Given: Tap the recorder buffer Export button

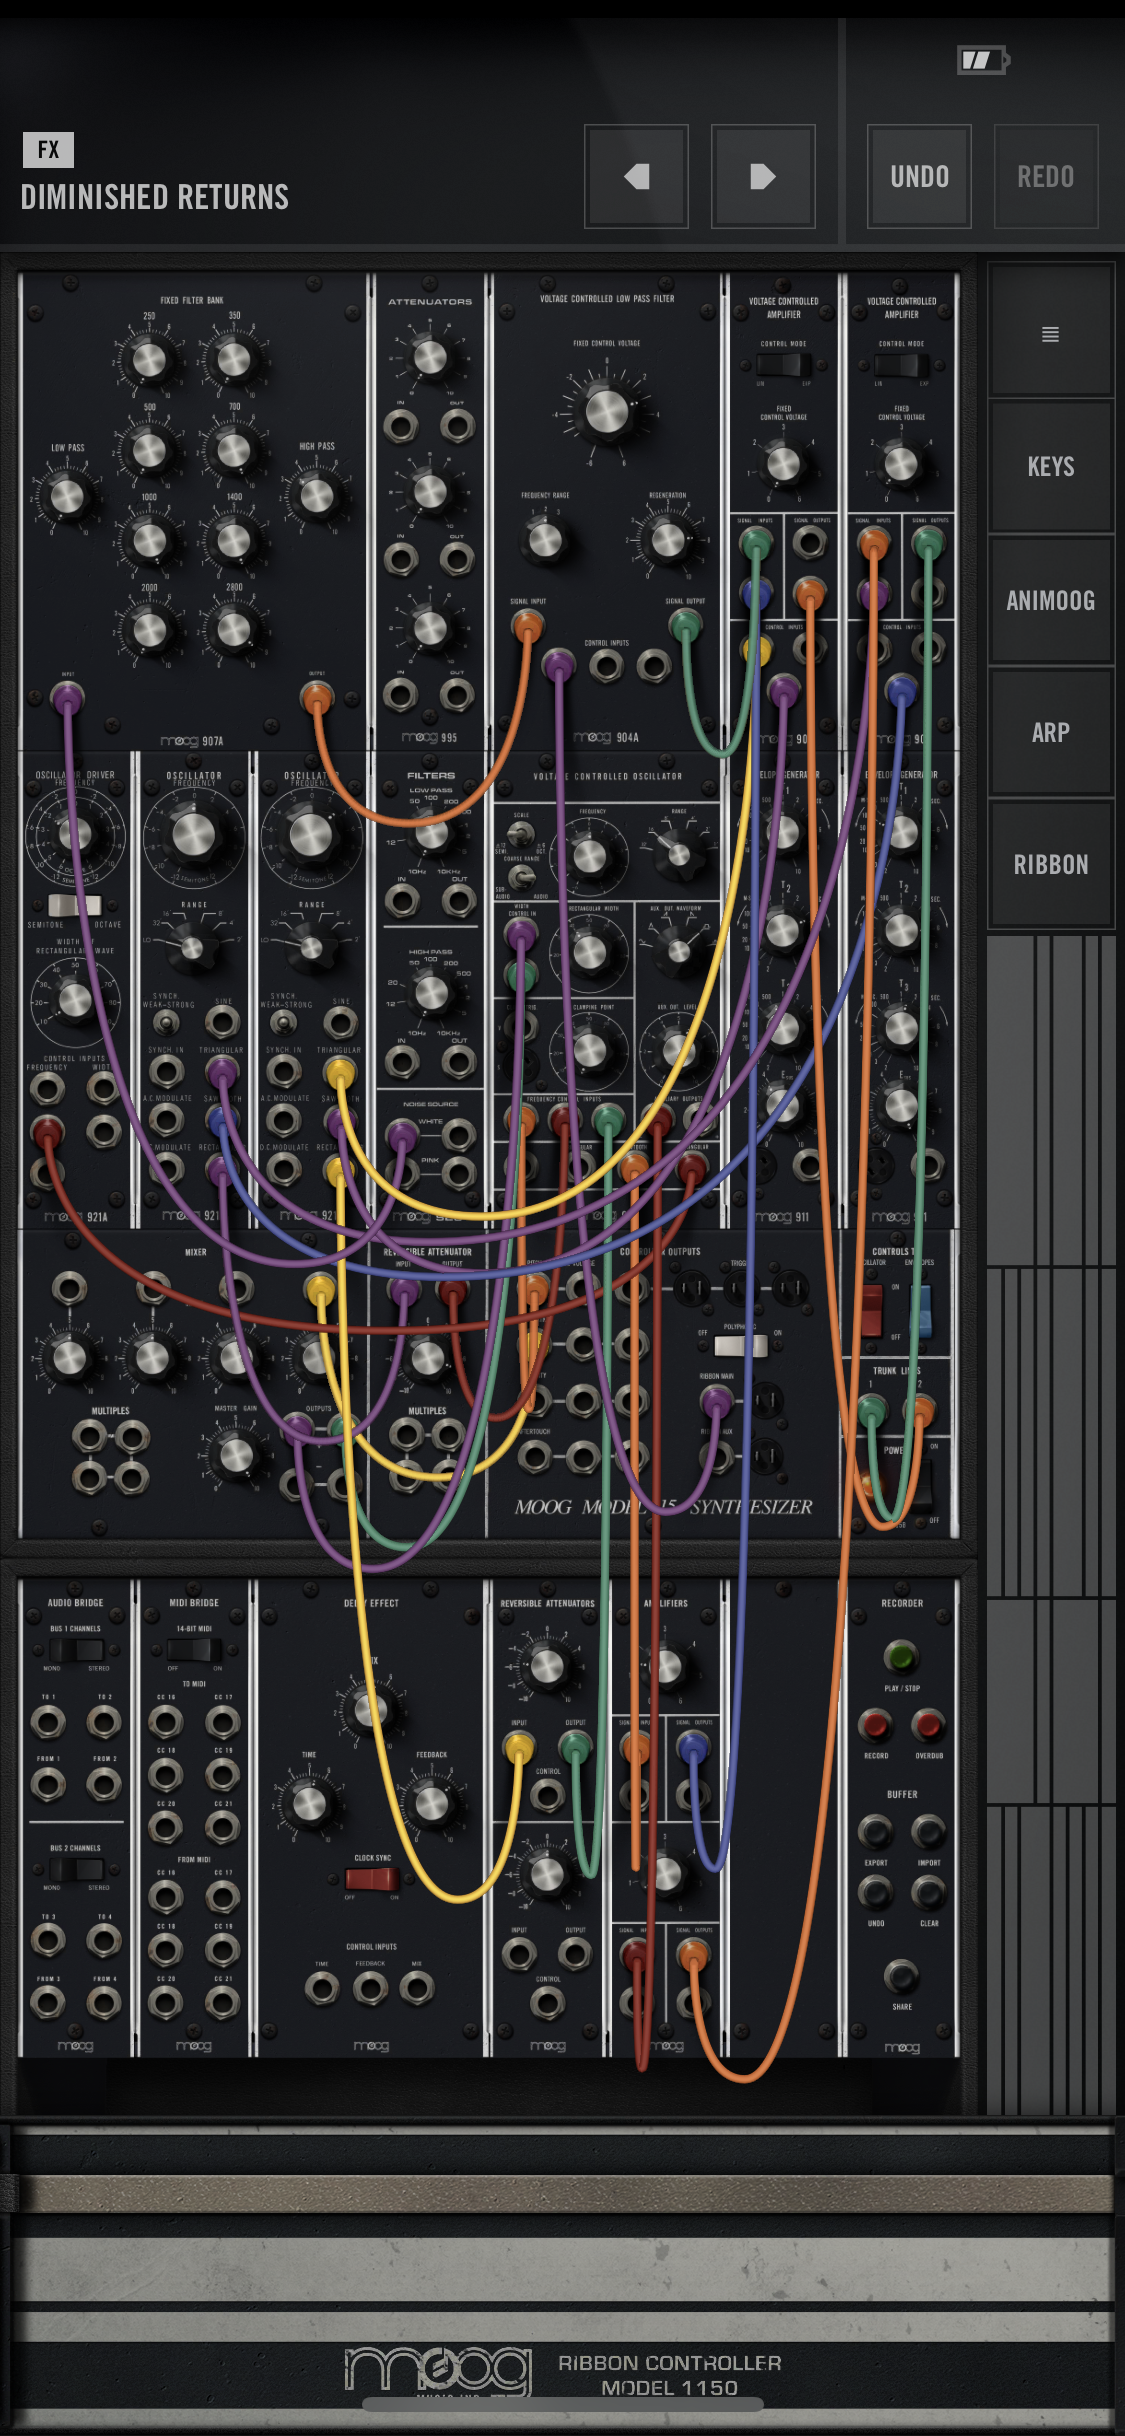Looking at the screenshot, I should click(875, 1831).
